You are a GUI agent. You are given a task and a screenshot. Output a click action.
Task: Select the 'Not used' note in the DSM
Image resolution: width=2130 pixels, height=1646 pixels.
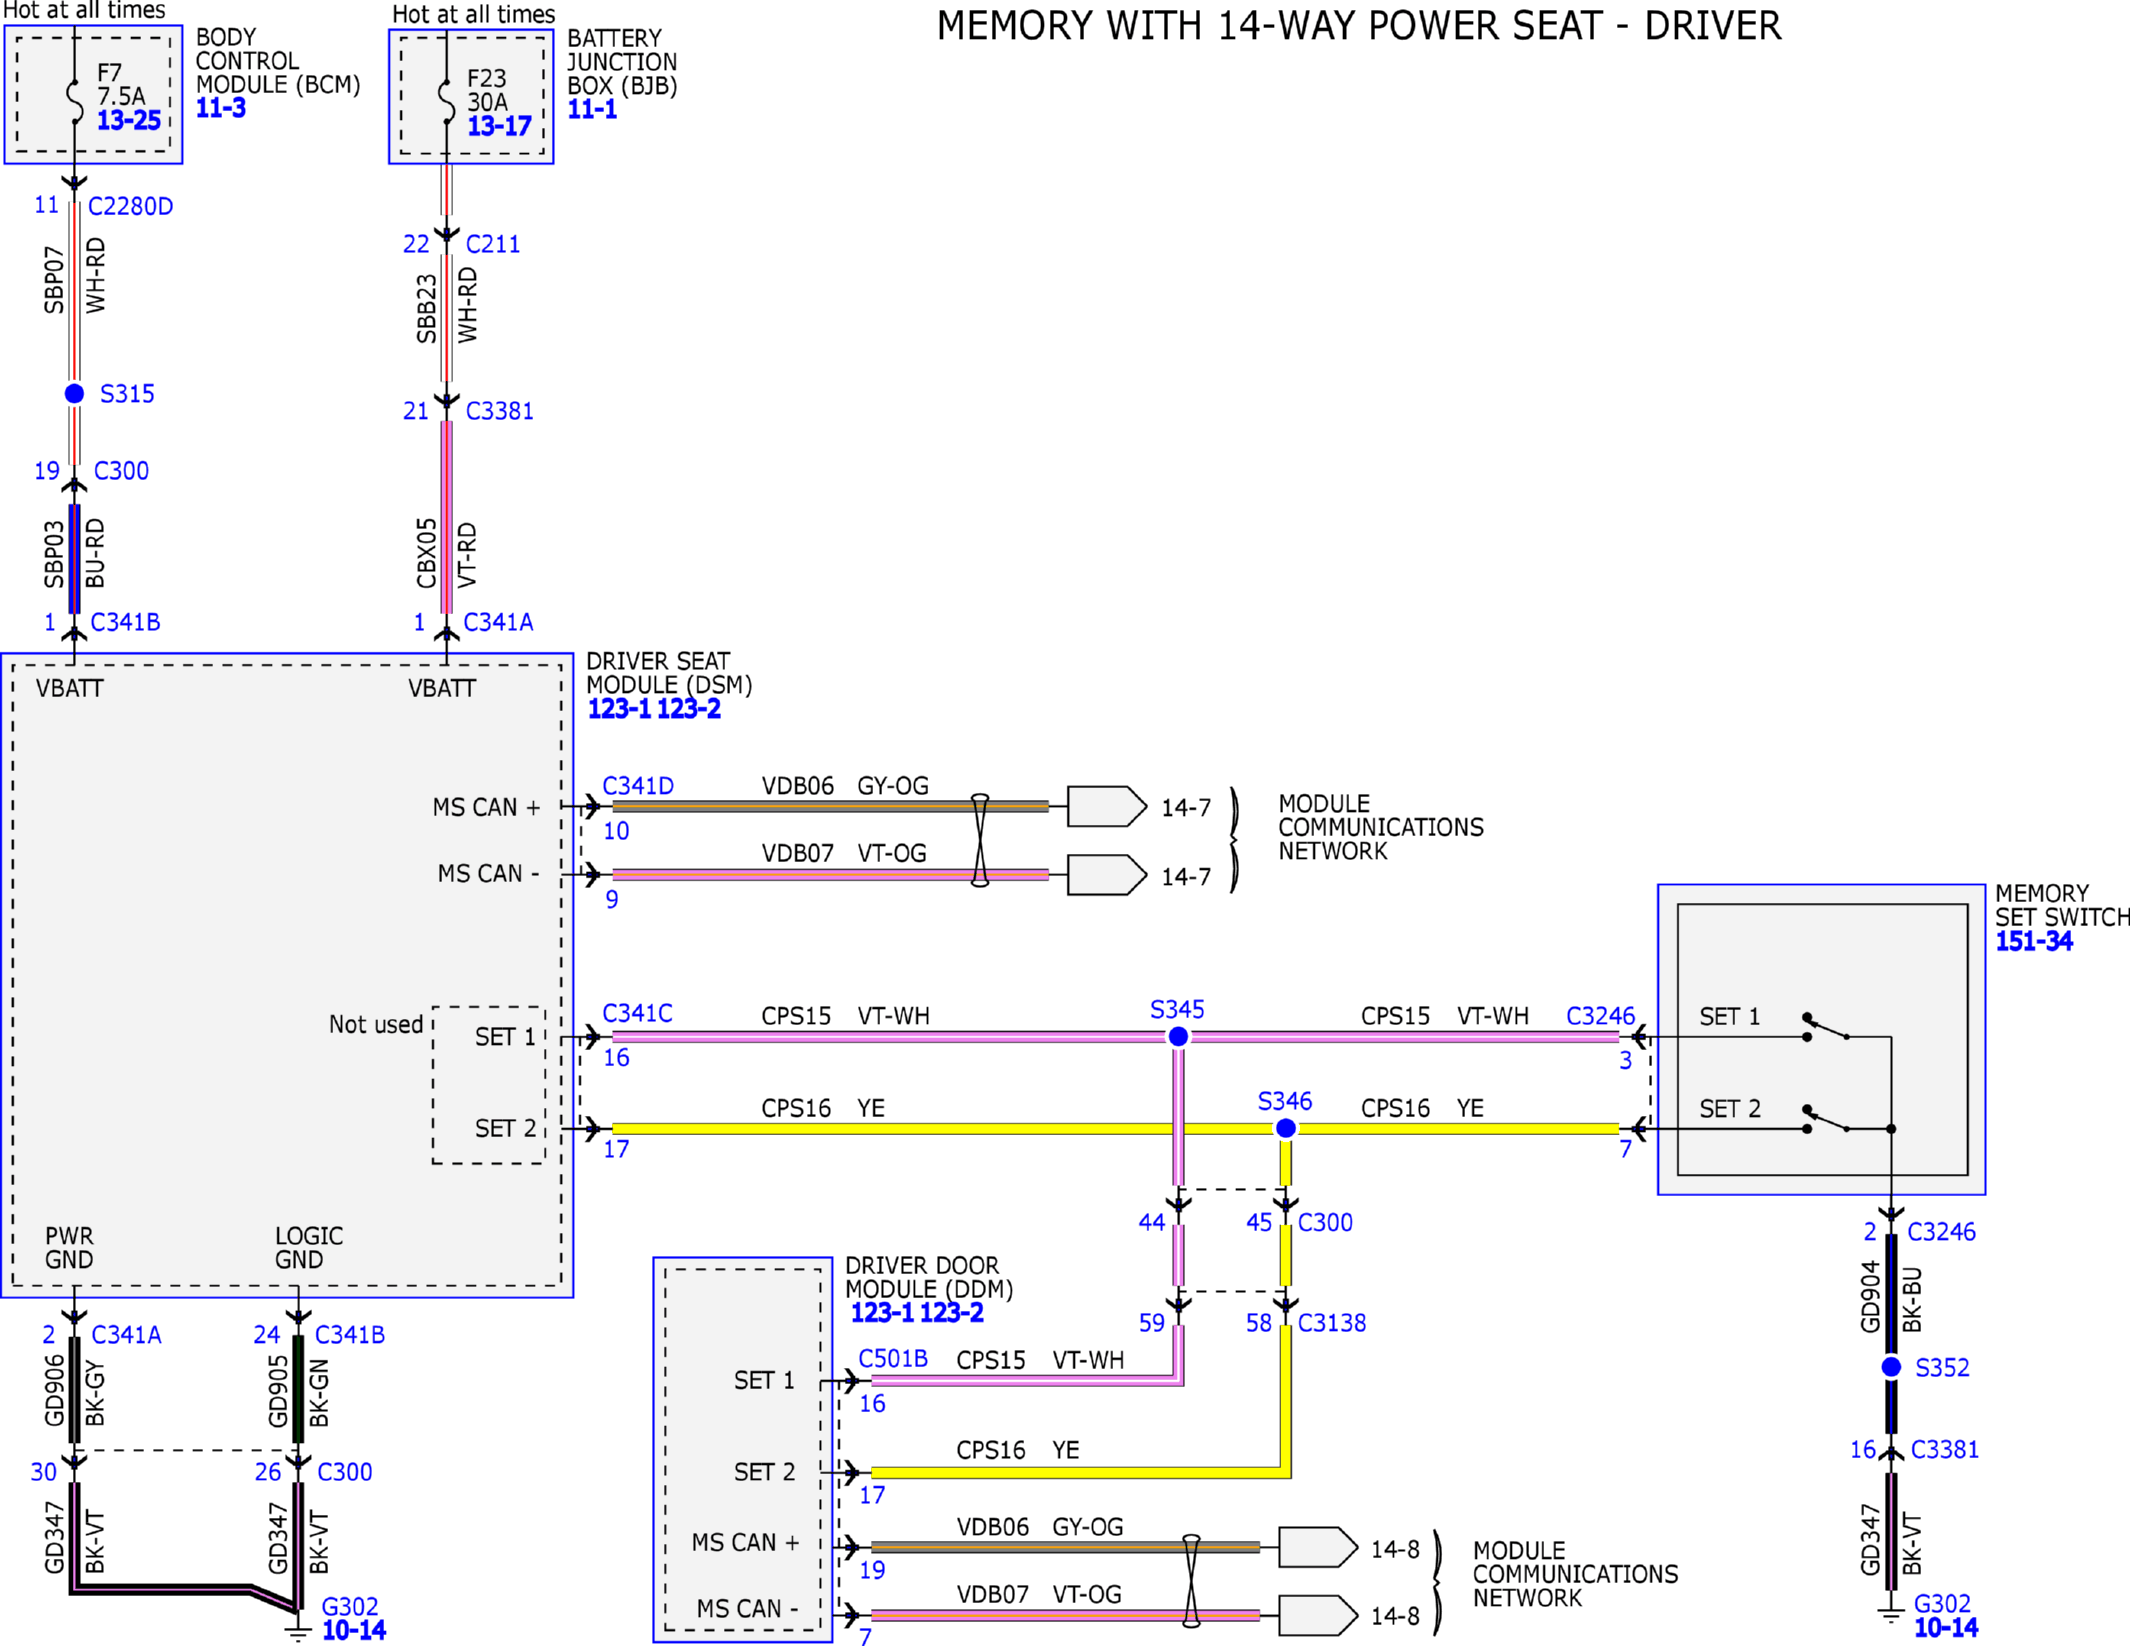[x=376, y=1025]
